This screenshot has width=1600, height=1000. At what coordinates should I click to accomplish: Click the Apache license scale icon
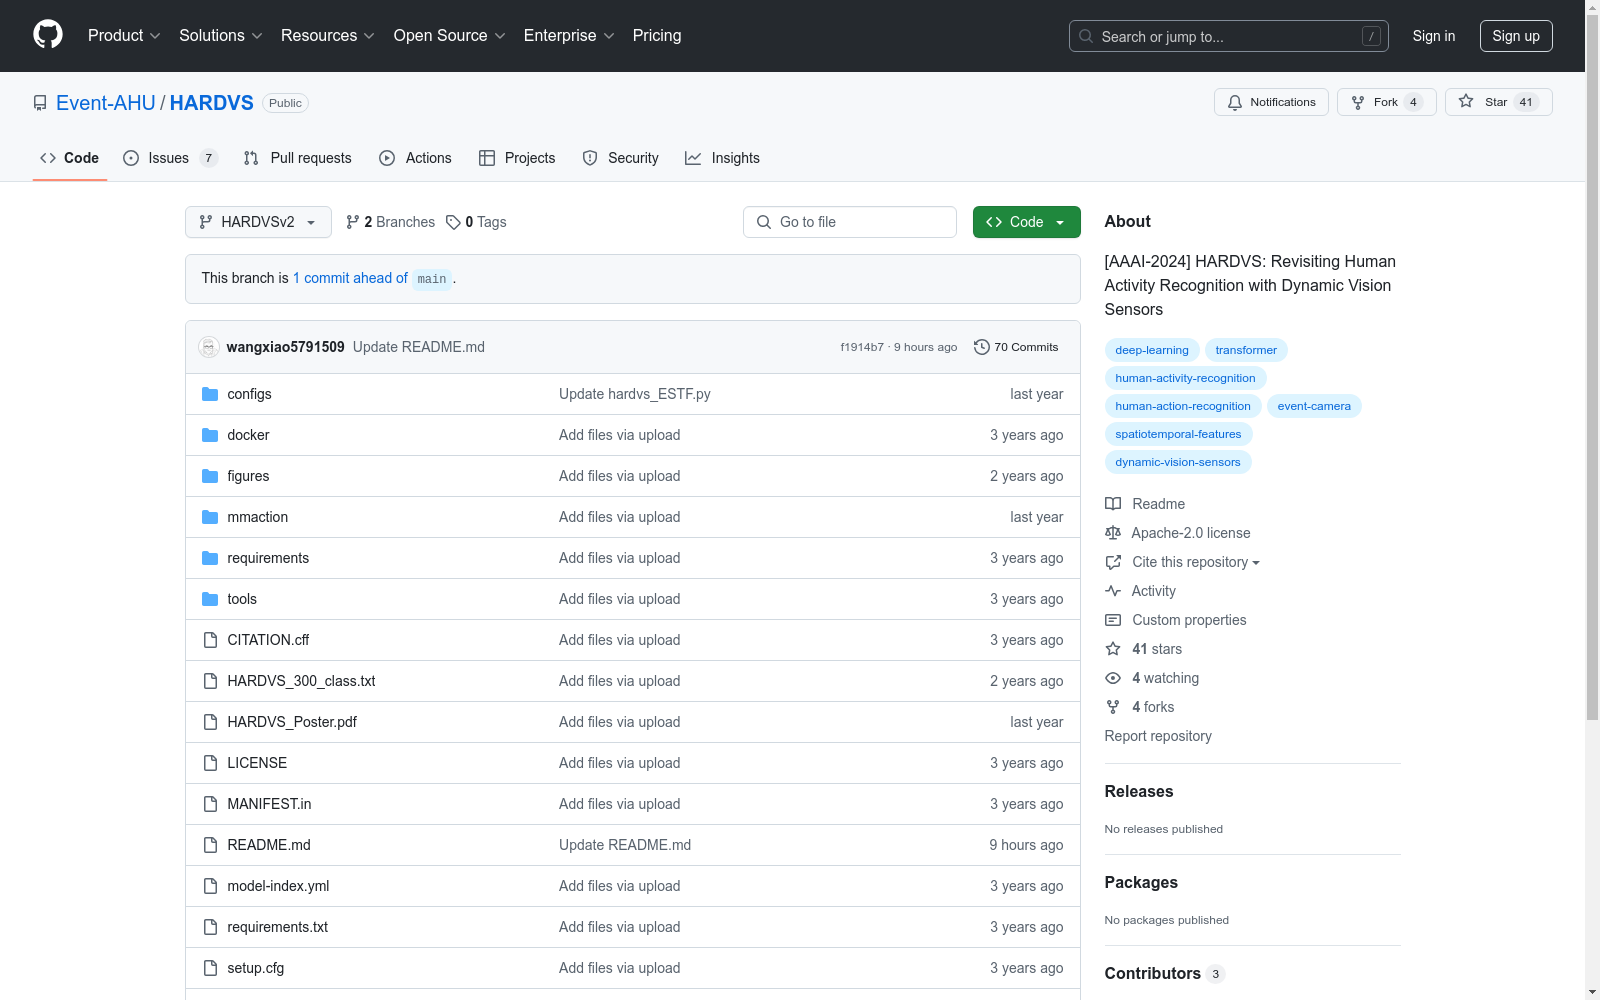point(1113,533)
